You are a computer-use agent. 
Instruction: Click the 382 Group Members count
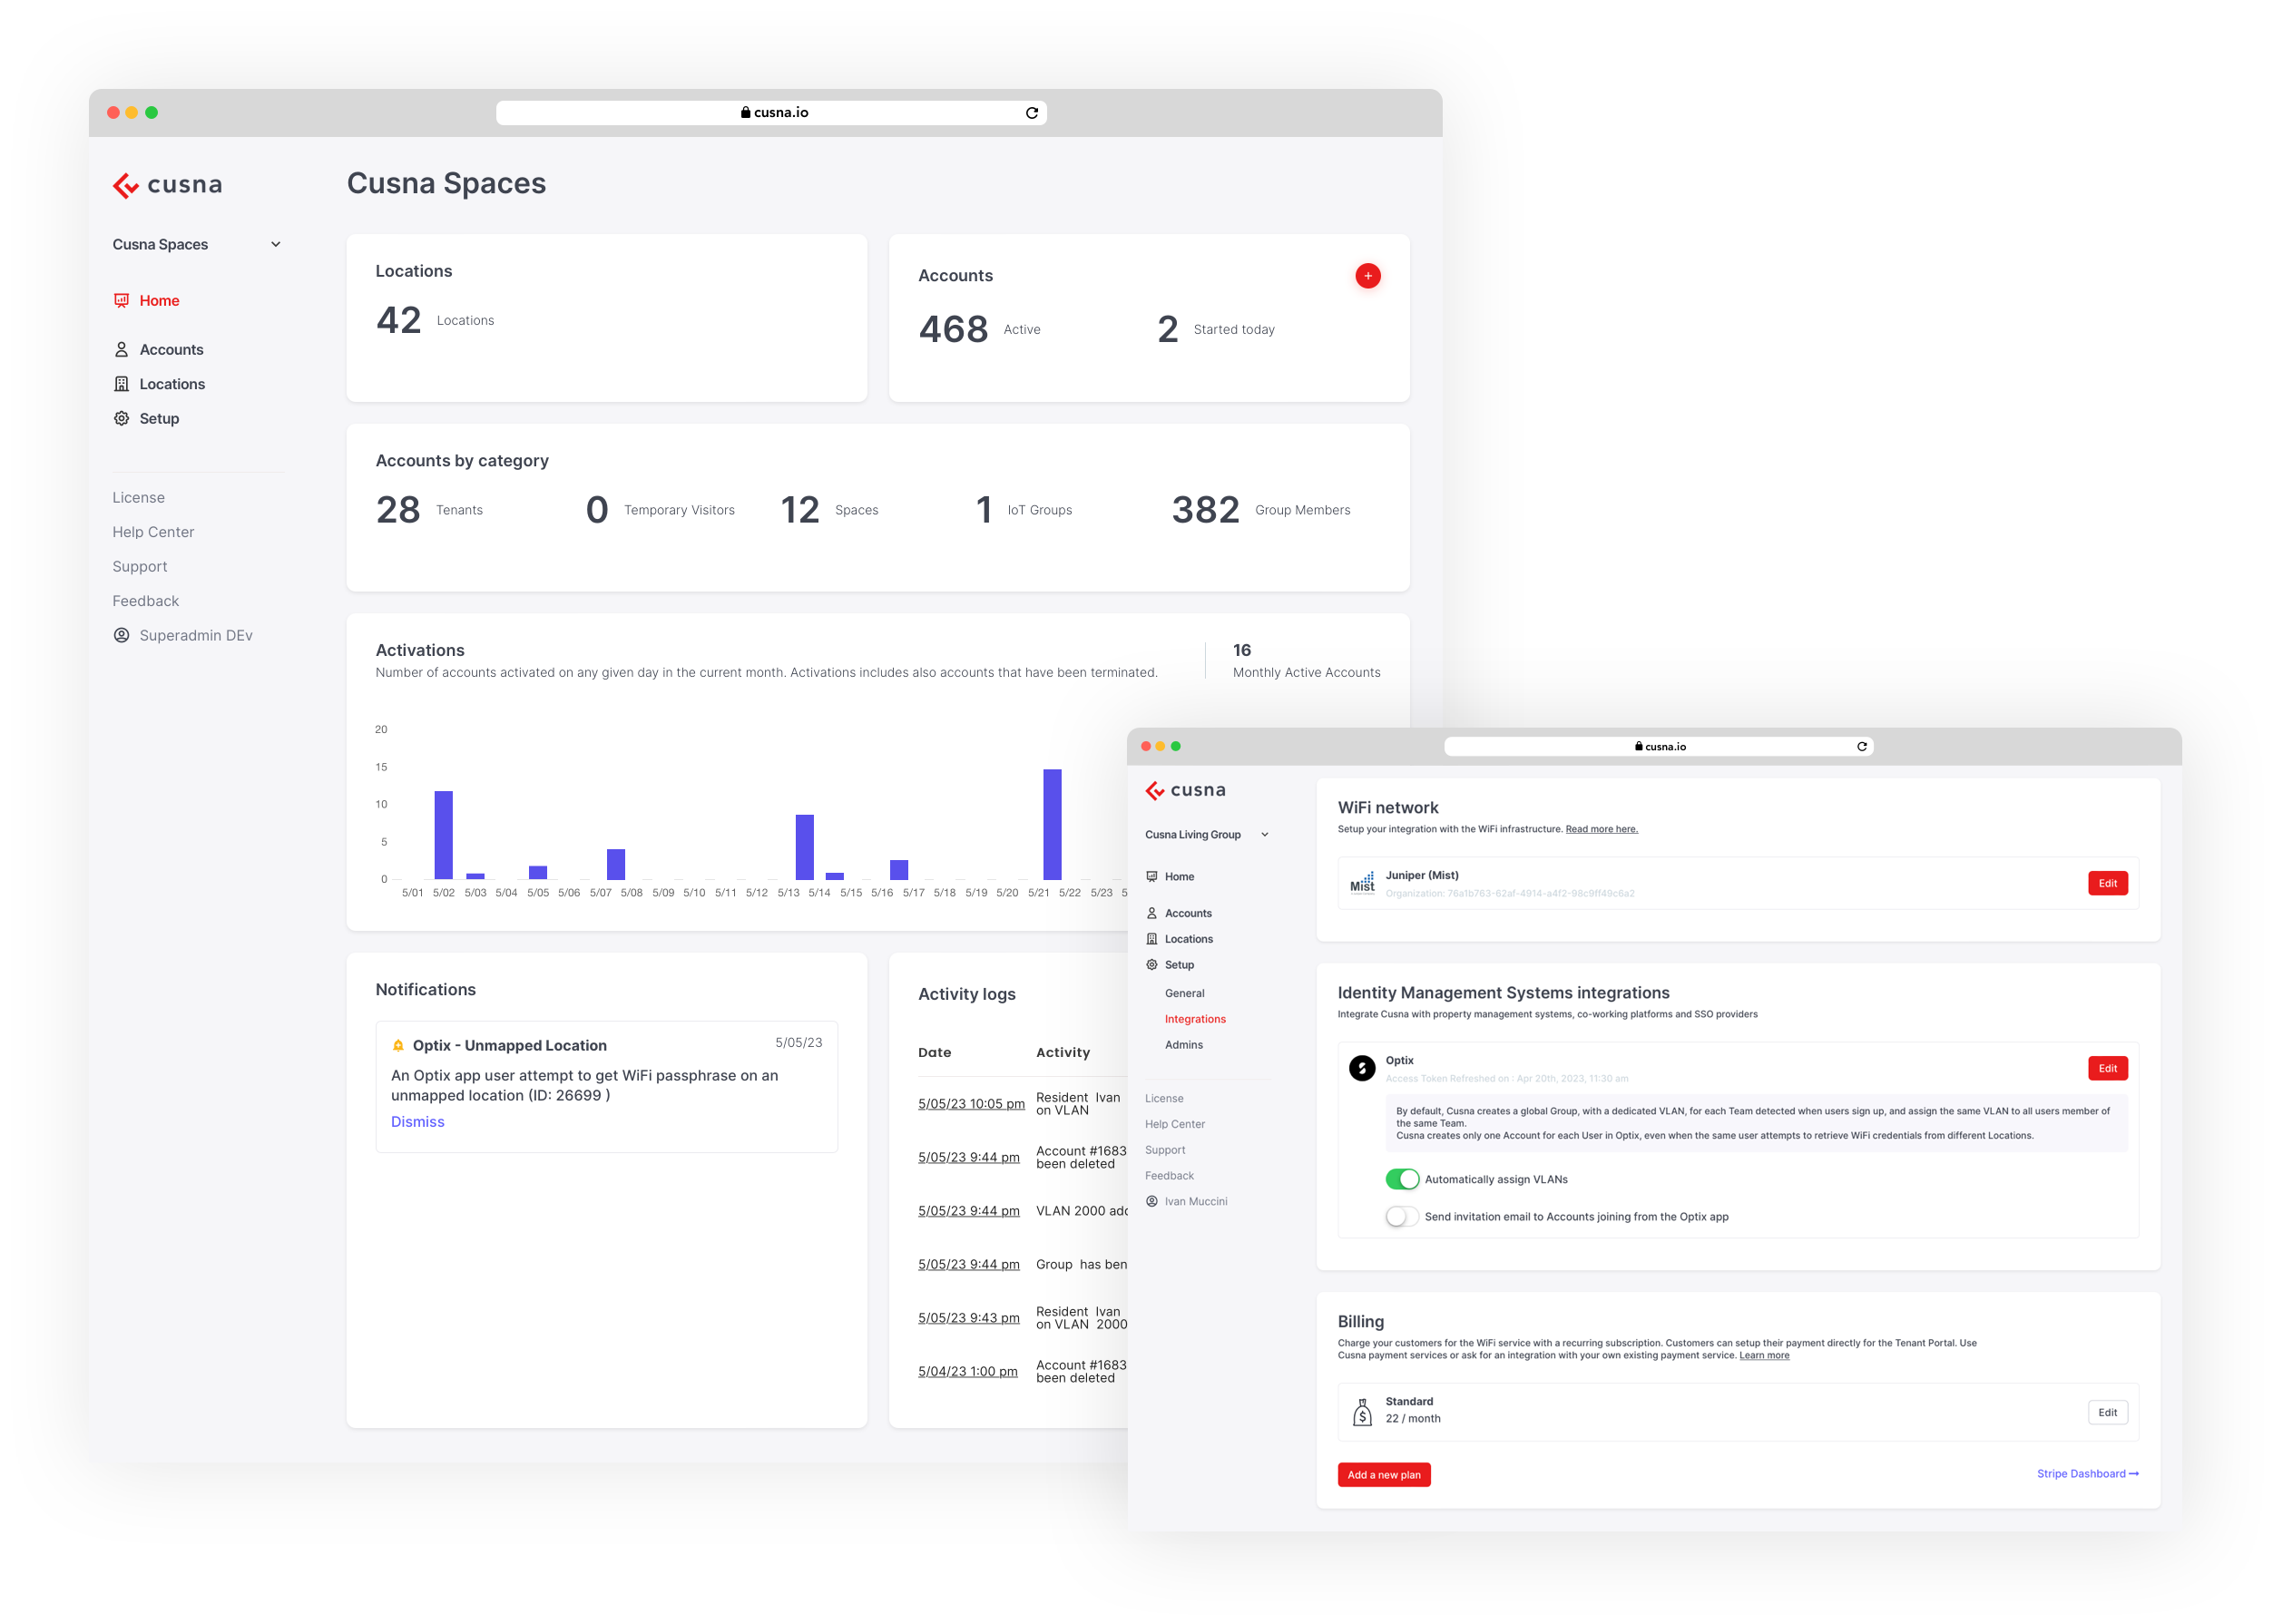click(1204, 510)
